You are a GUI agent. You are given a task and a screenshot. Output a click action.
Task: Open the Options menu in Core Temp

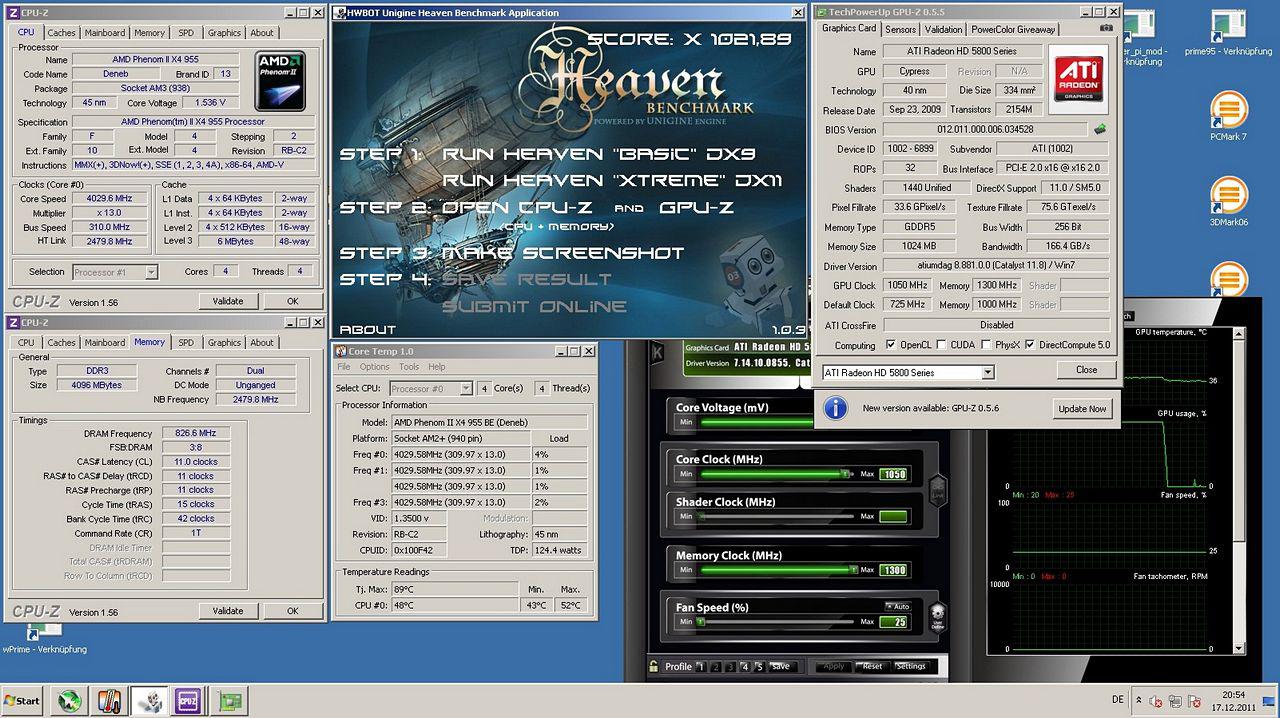coord(377,367)
